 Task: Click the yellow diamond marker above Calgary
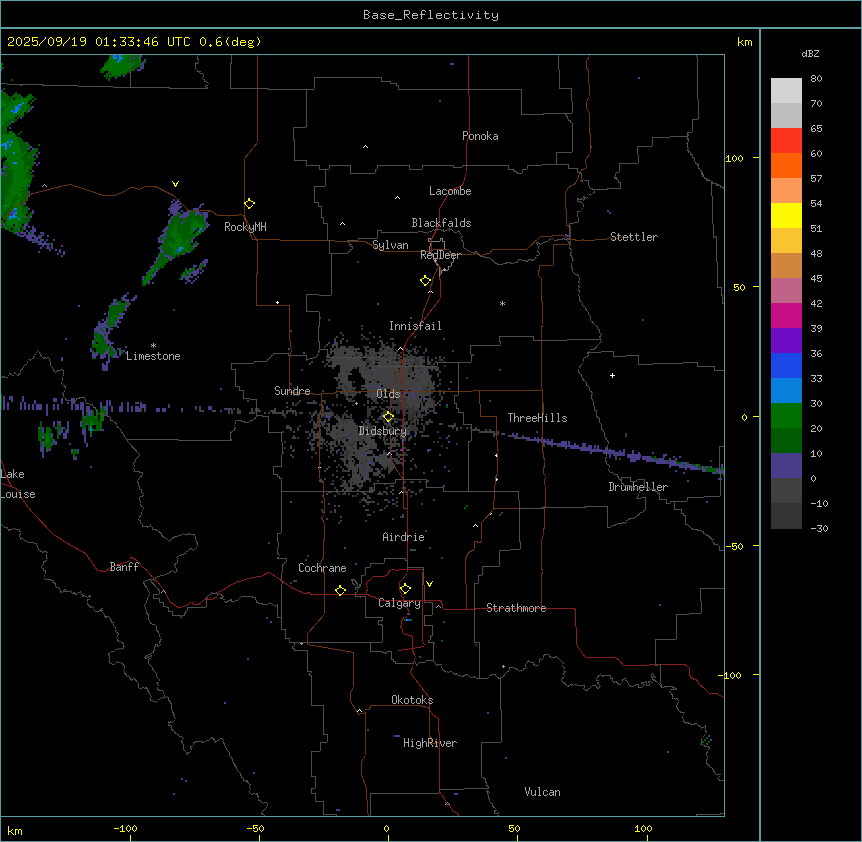(405, 588)
